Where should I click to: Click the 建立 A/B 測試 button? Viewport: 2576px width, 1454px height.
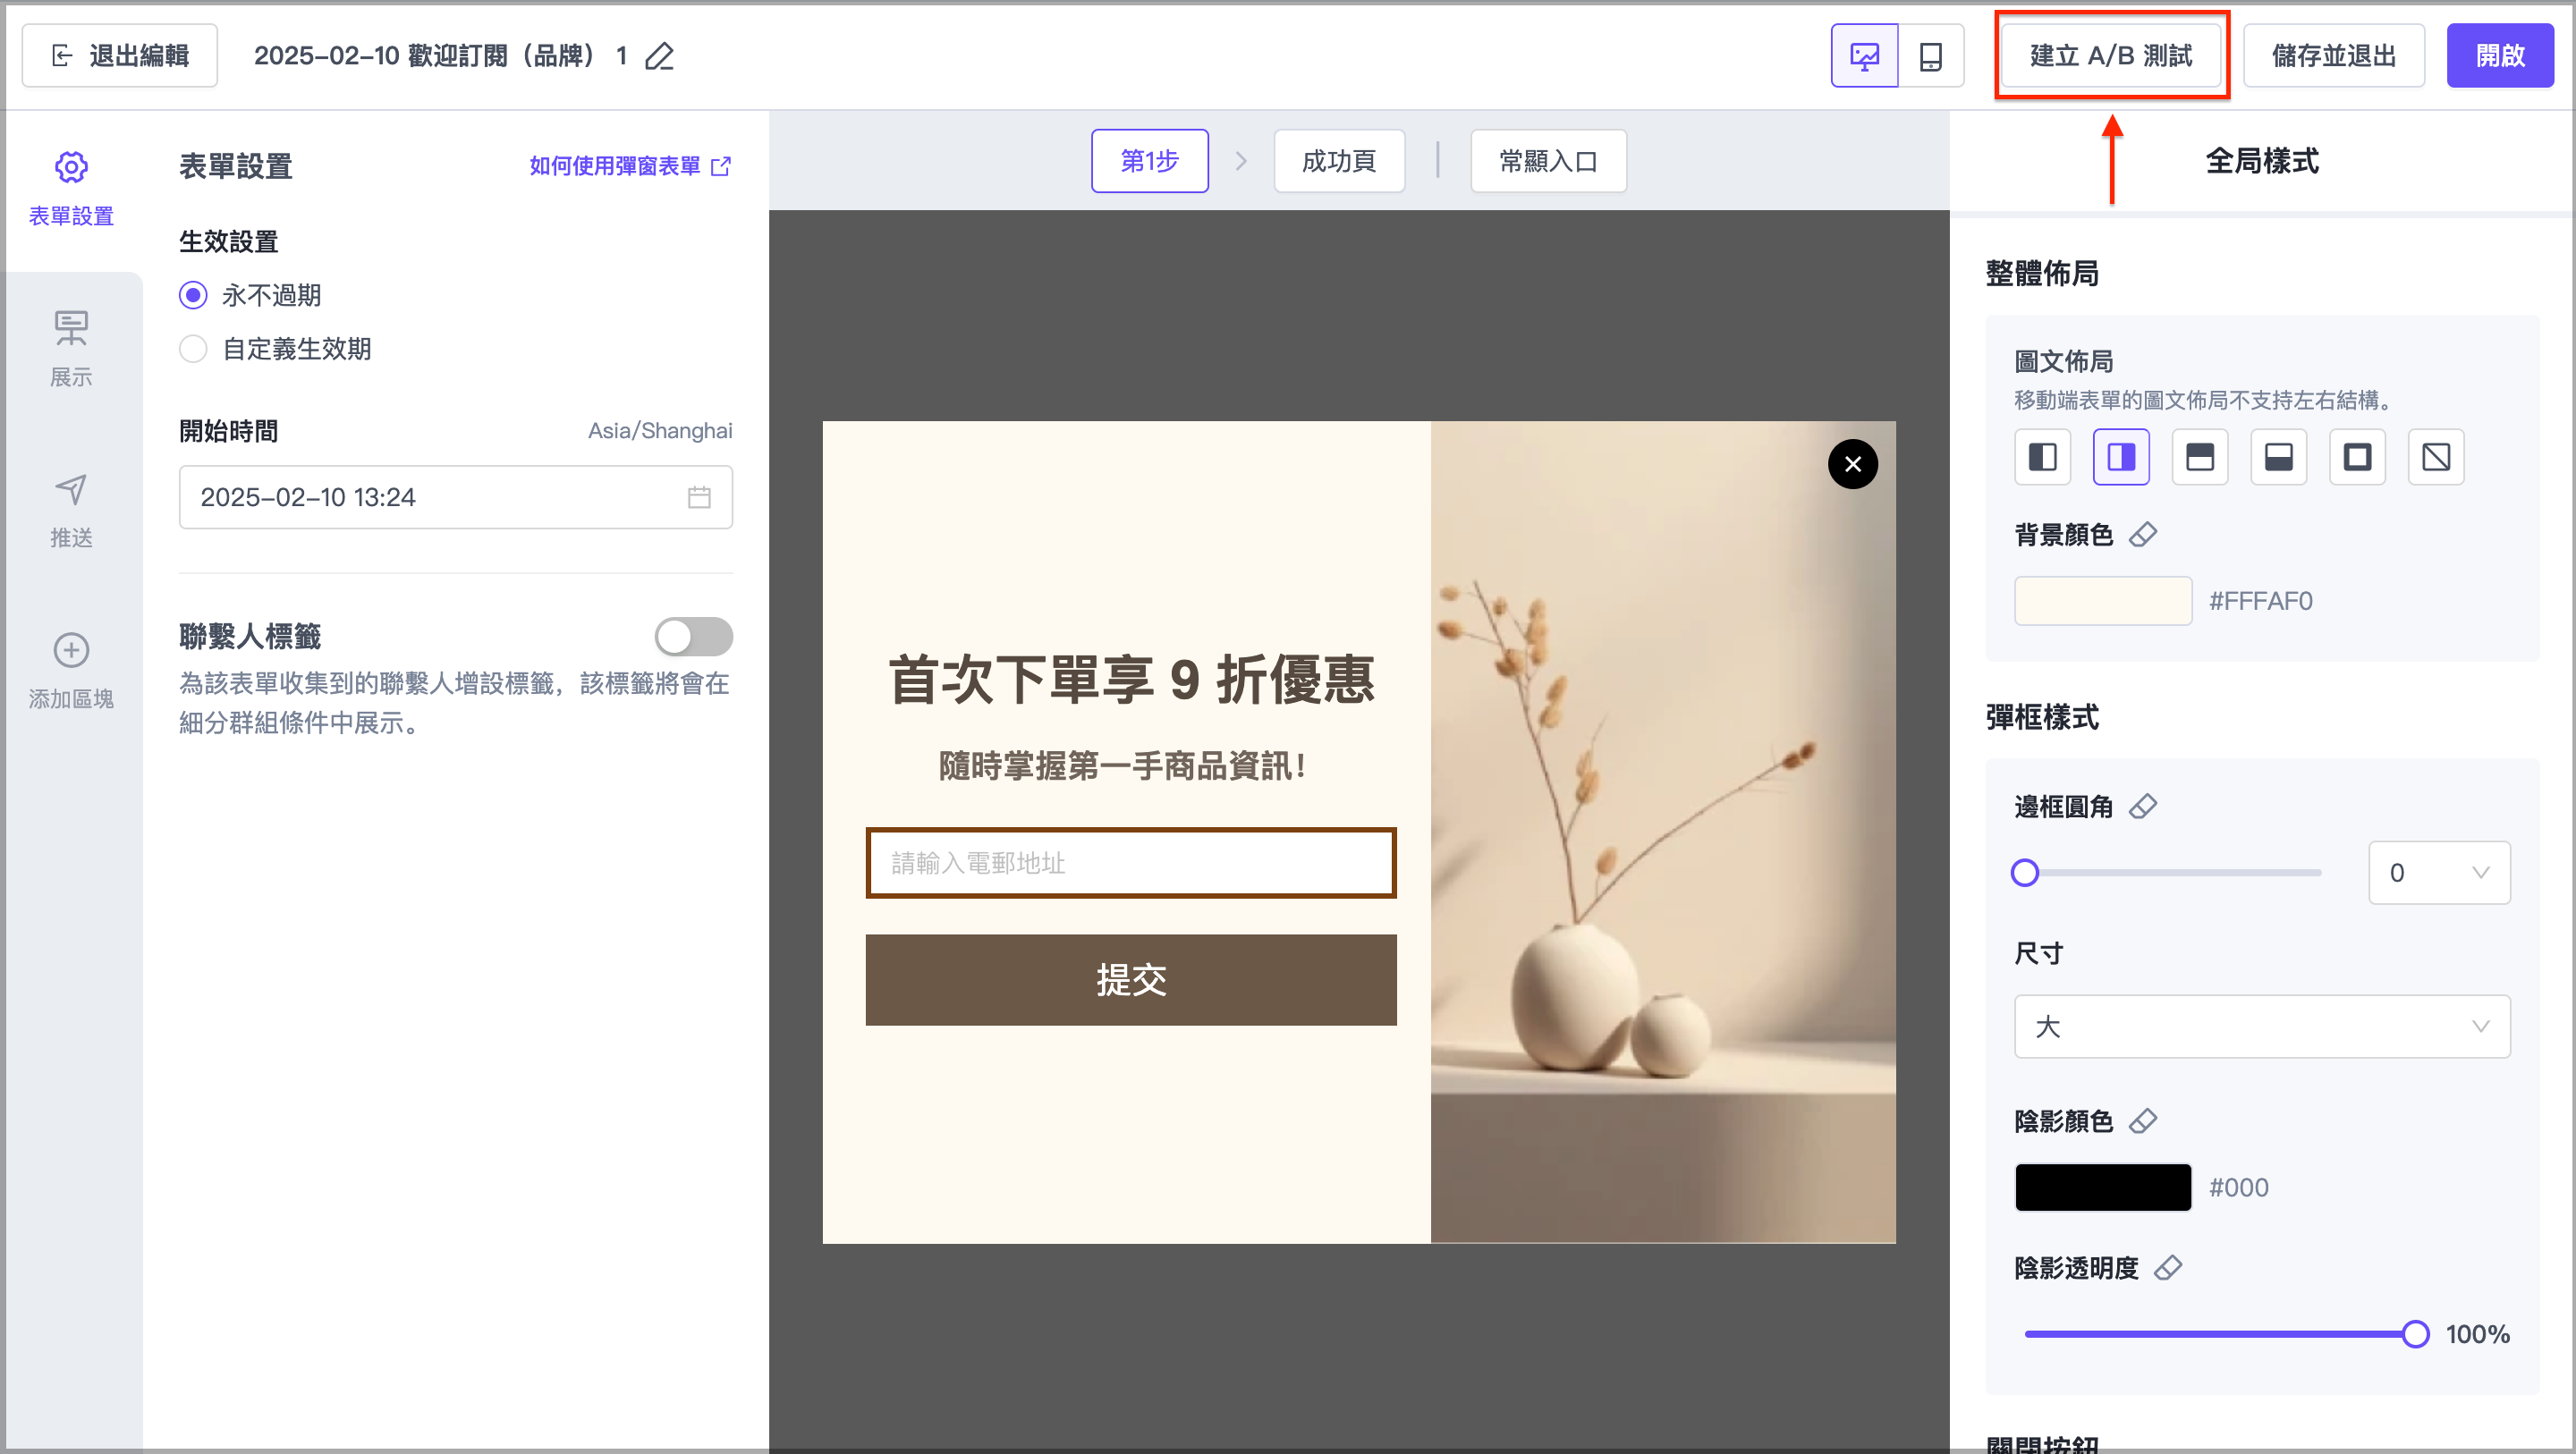click(x=2110, y=56)
